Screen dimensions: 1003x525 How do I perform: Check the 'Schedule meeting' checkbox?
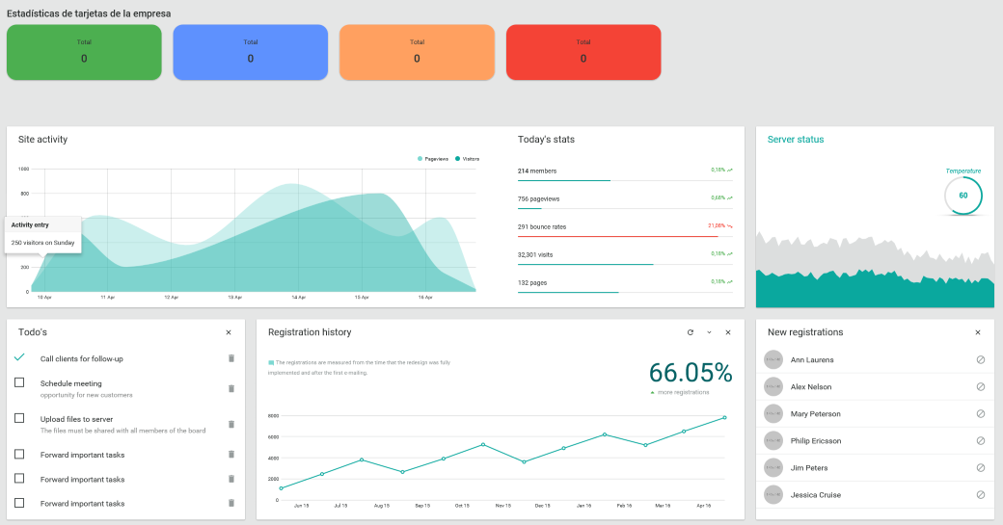[x=19, y=382]
